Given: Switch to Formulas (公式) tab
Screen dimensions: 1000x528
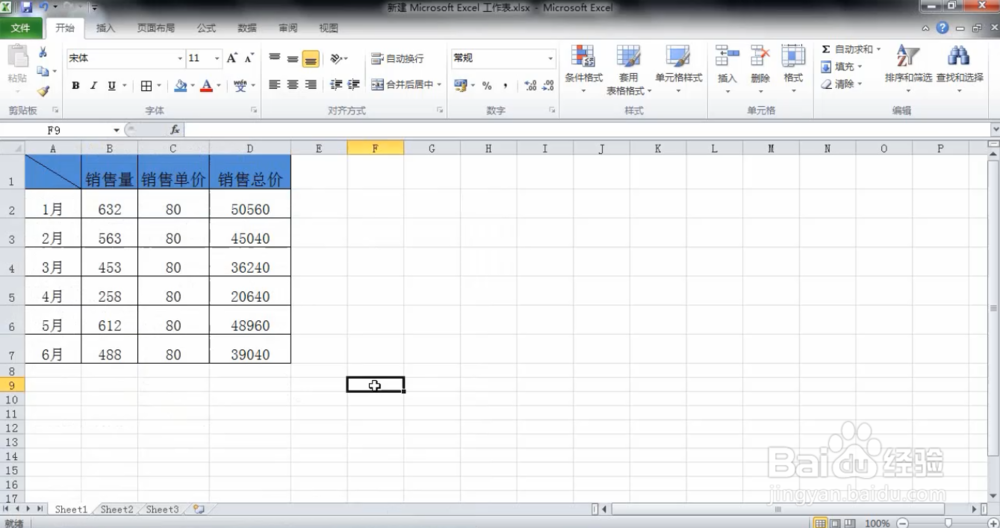Looking at the screenshot, I should point(206,28).
